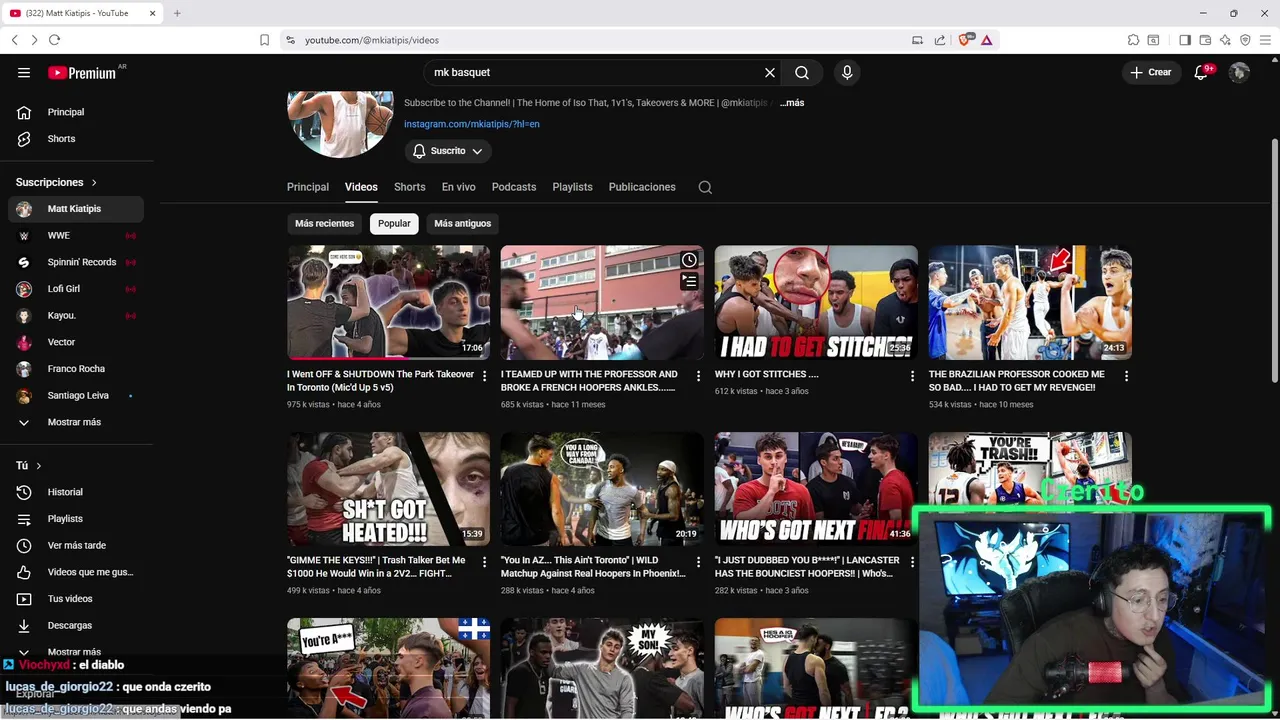Reload the page
Viewport: 1280px width, 720px height.
click(x=54, y=40)
